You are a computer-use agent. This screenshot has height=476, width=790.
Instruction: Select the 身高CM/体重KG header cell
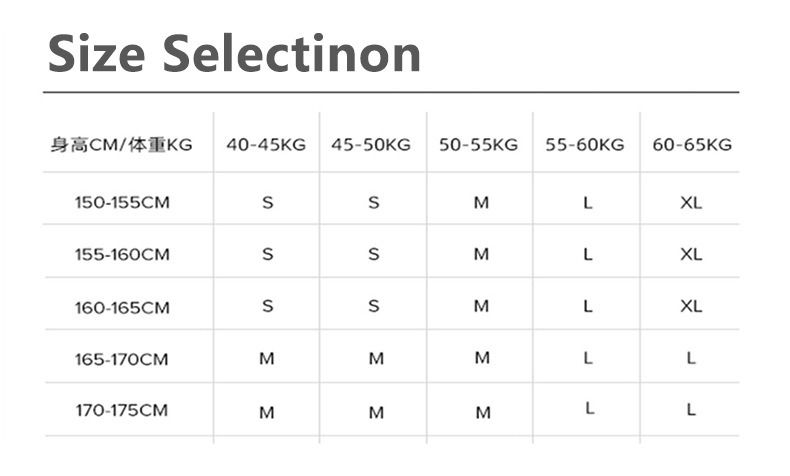point(121,145)
